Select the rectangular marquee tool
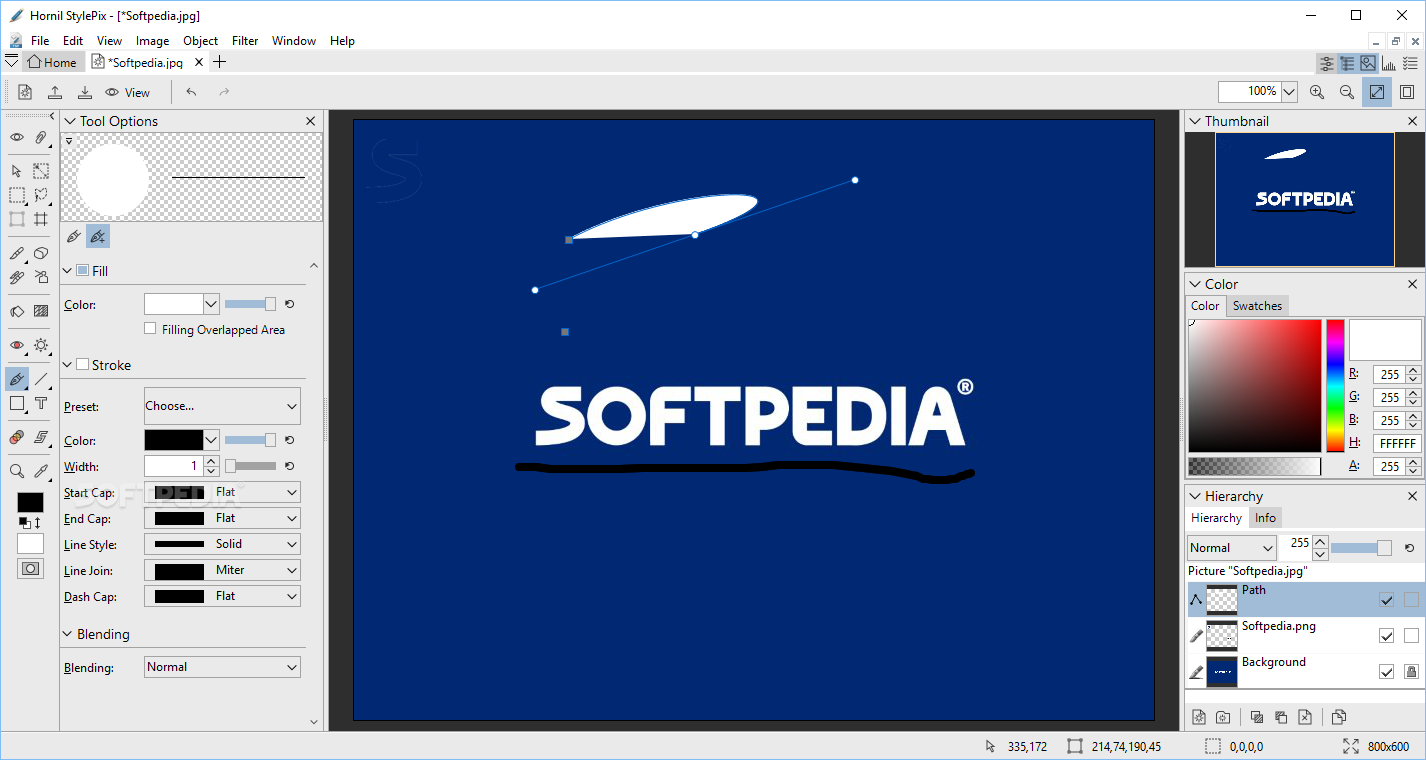 click(x=17, y=195)
